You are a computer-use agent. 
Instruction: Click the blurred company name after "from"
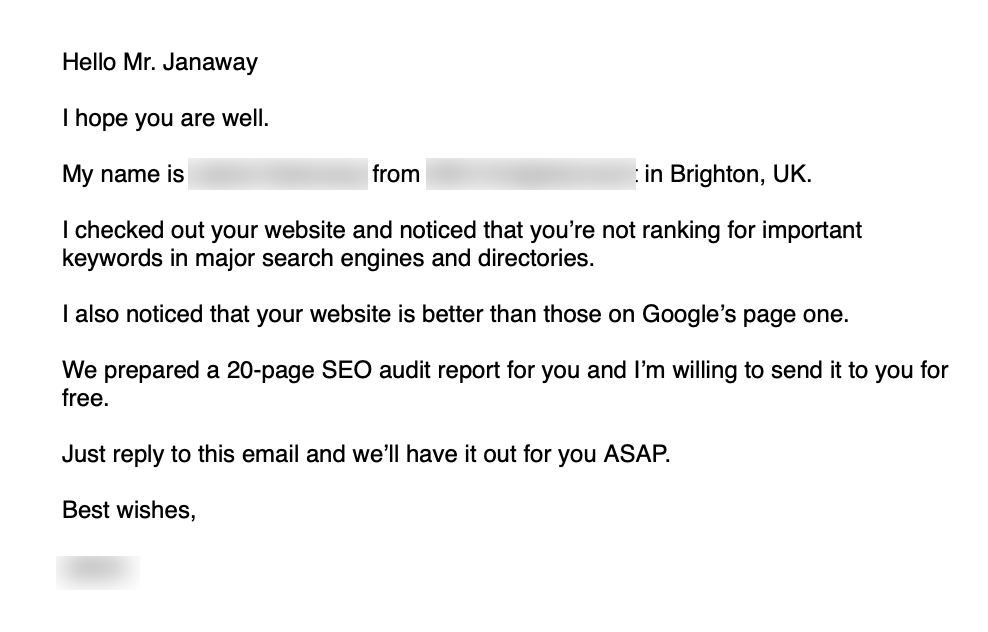coord(531,174)
